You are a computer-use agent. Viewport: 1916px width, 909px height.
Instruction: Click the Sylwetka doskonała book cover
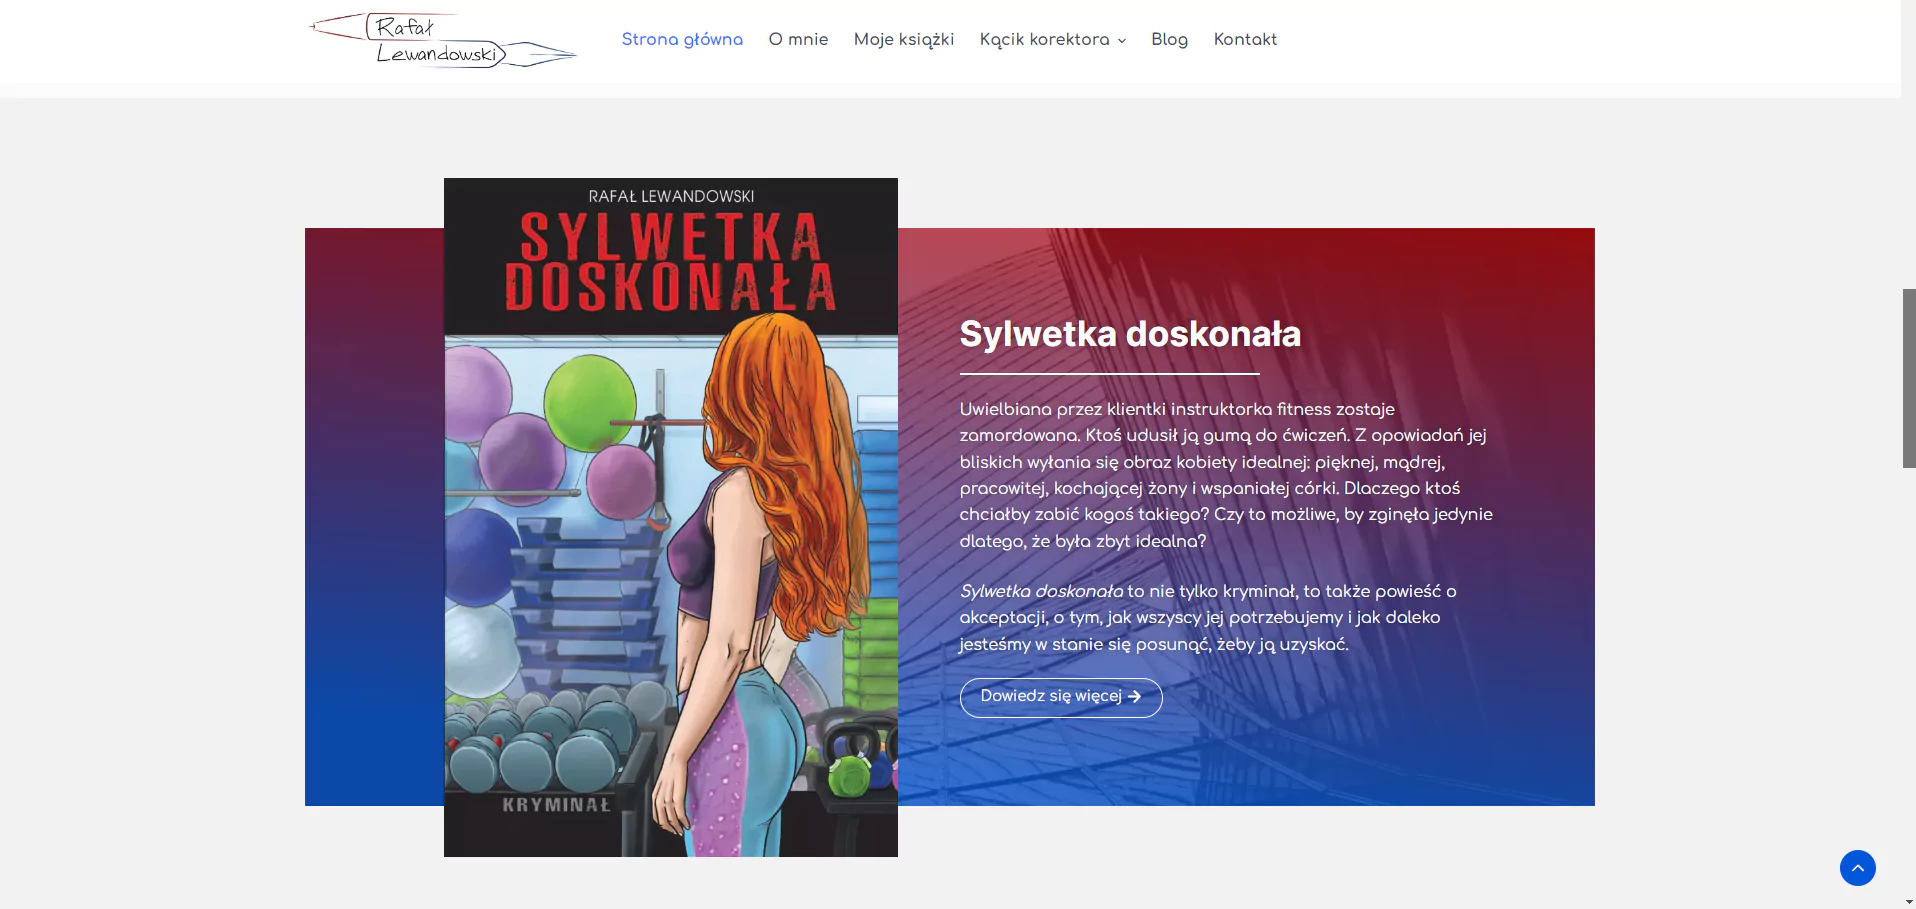(671, 517)
